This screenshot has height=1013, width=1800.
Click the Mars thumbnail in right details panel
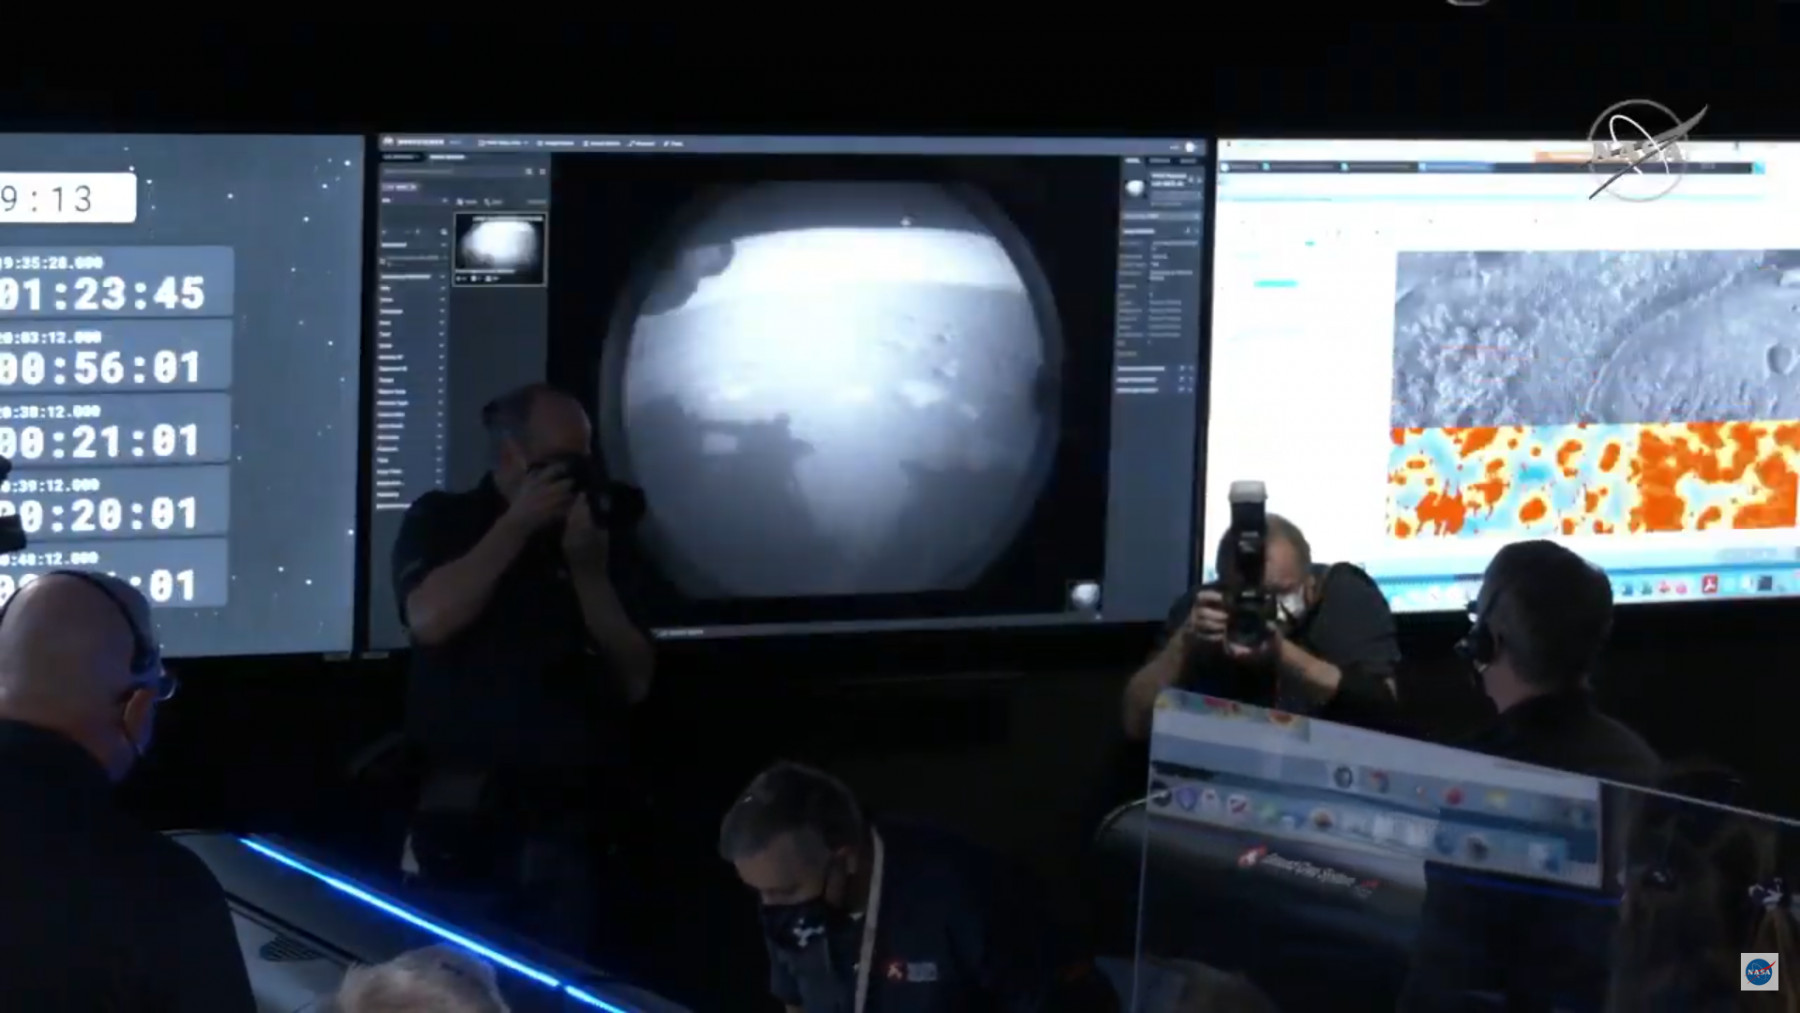point(1135,187)
